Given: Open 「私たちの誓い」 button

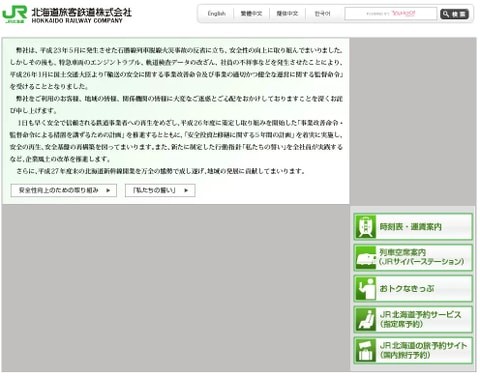Looking at the screenshot, I should point(160,190).
